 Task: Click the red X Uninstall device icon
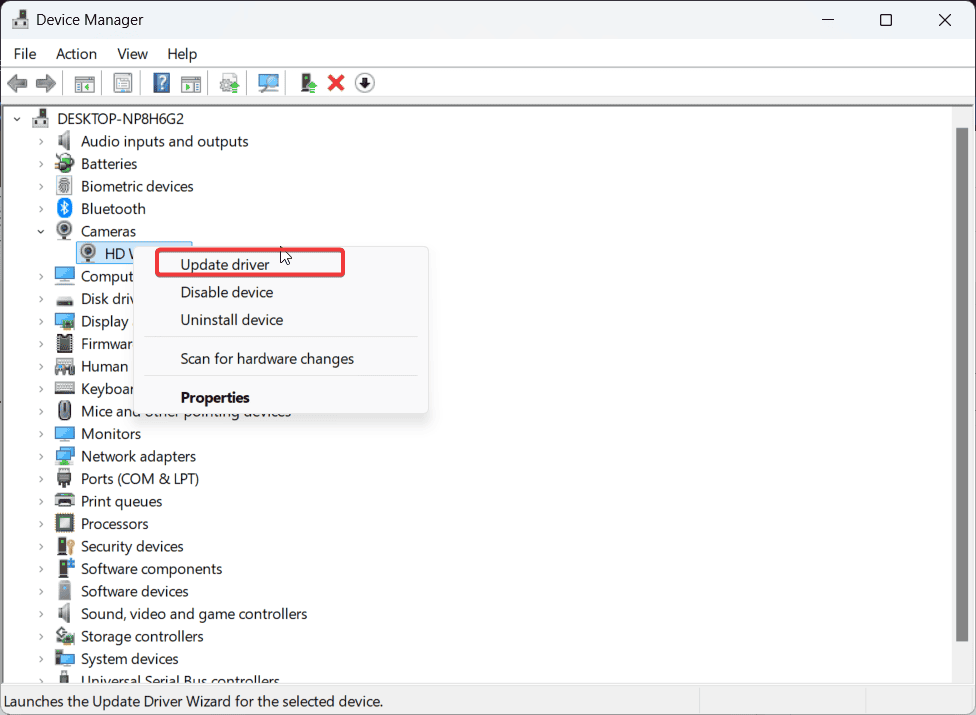tap(336, 83)
